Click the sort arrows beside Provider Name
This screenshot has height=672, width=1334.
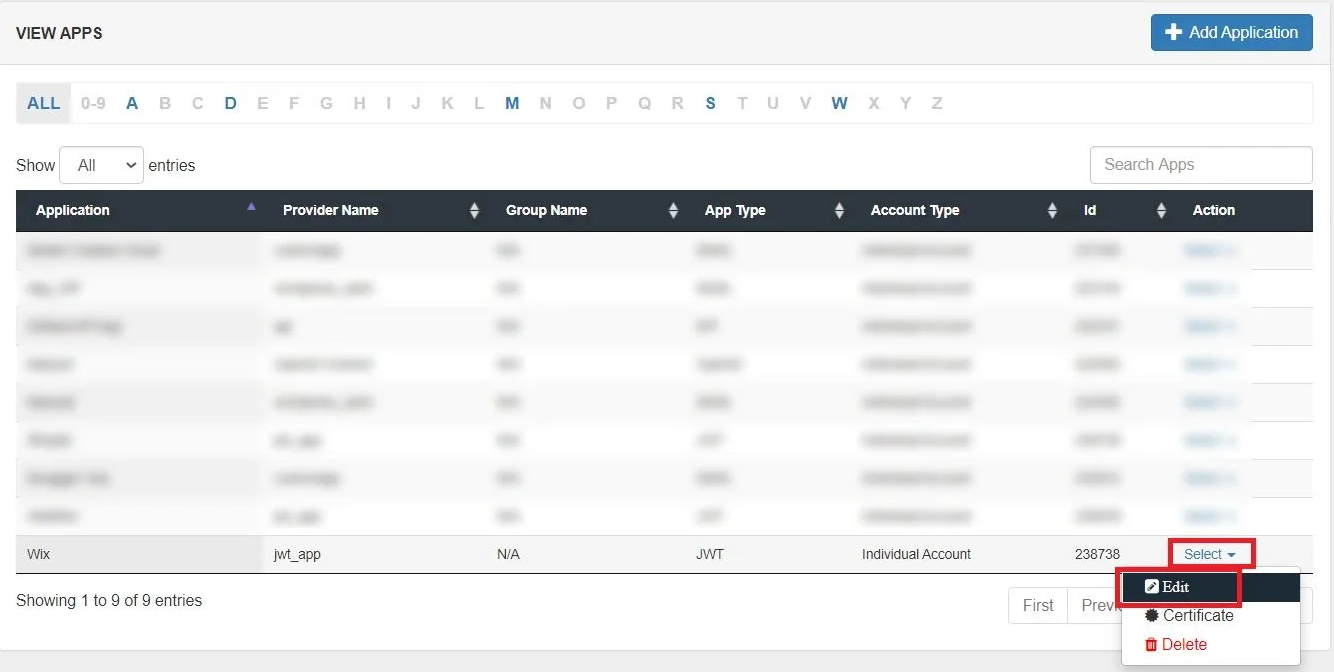pyautogui.click(x=474, y=210)
